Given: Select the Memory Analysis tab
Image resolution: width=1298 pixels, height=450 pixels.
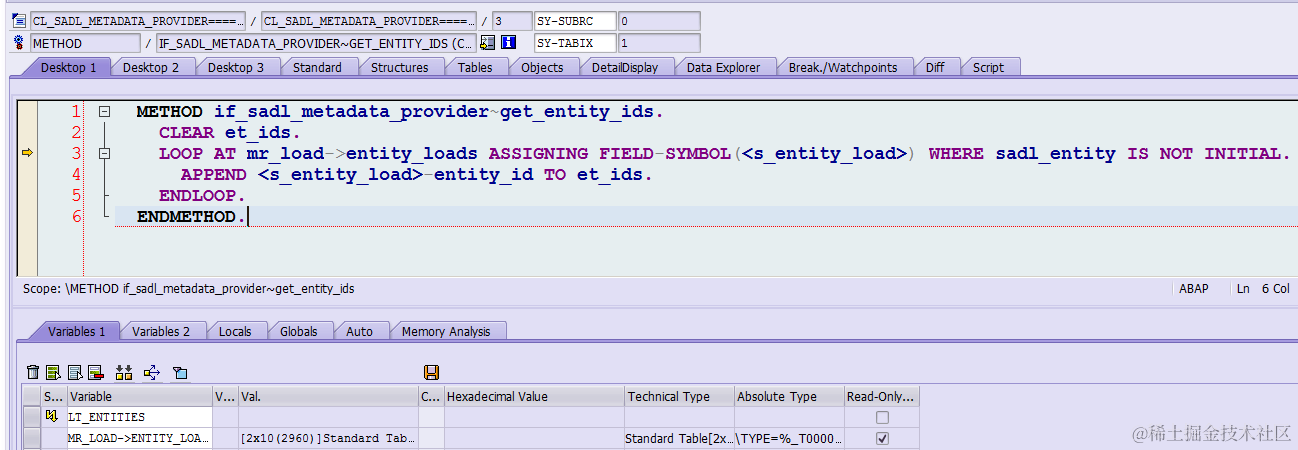Looking at the screenshot, I should [x=446, y=331].
